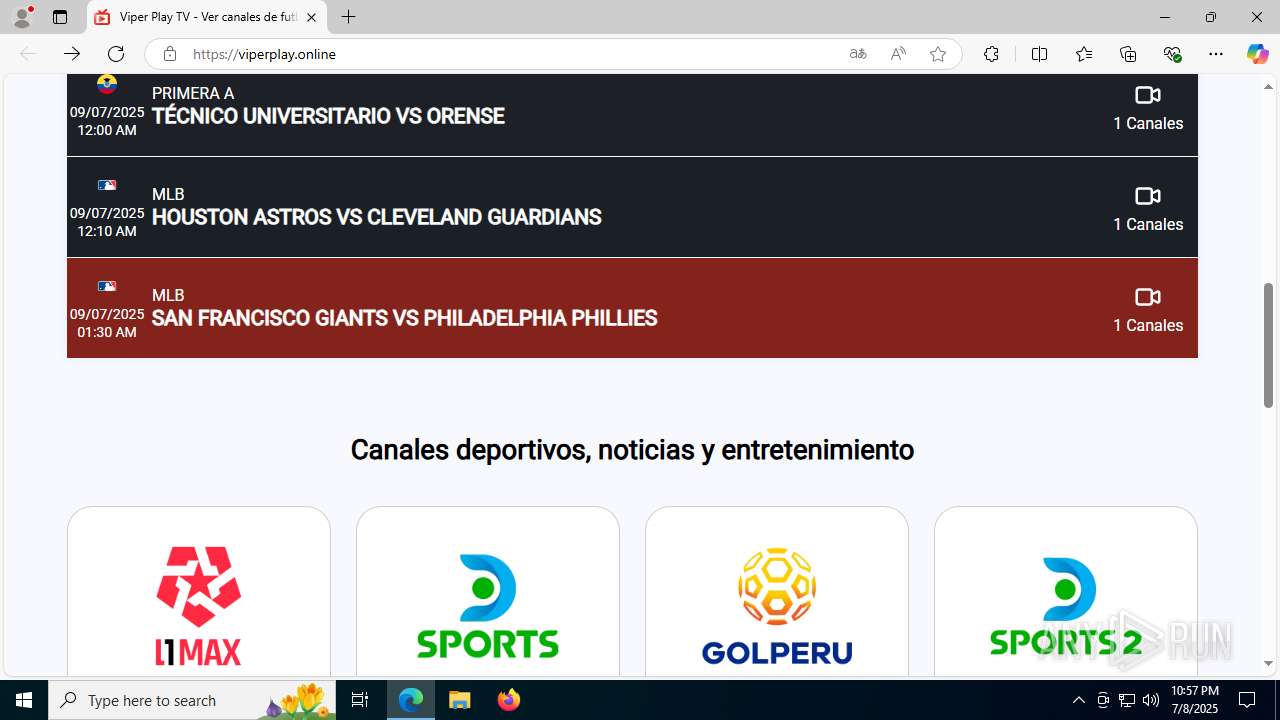
Task: Open Microsoft Edge on taskbar
Action: (x=411, y=700)
